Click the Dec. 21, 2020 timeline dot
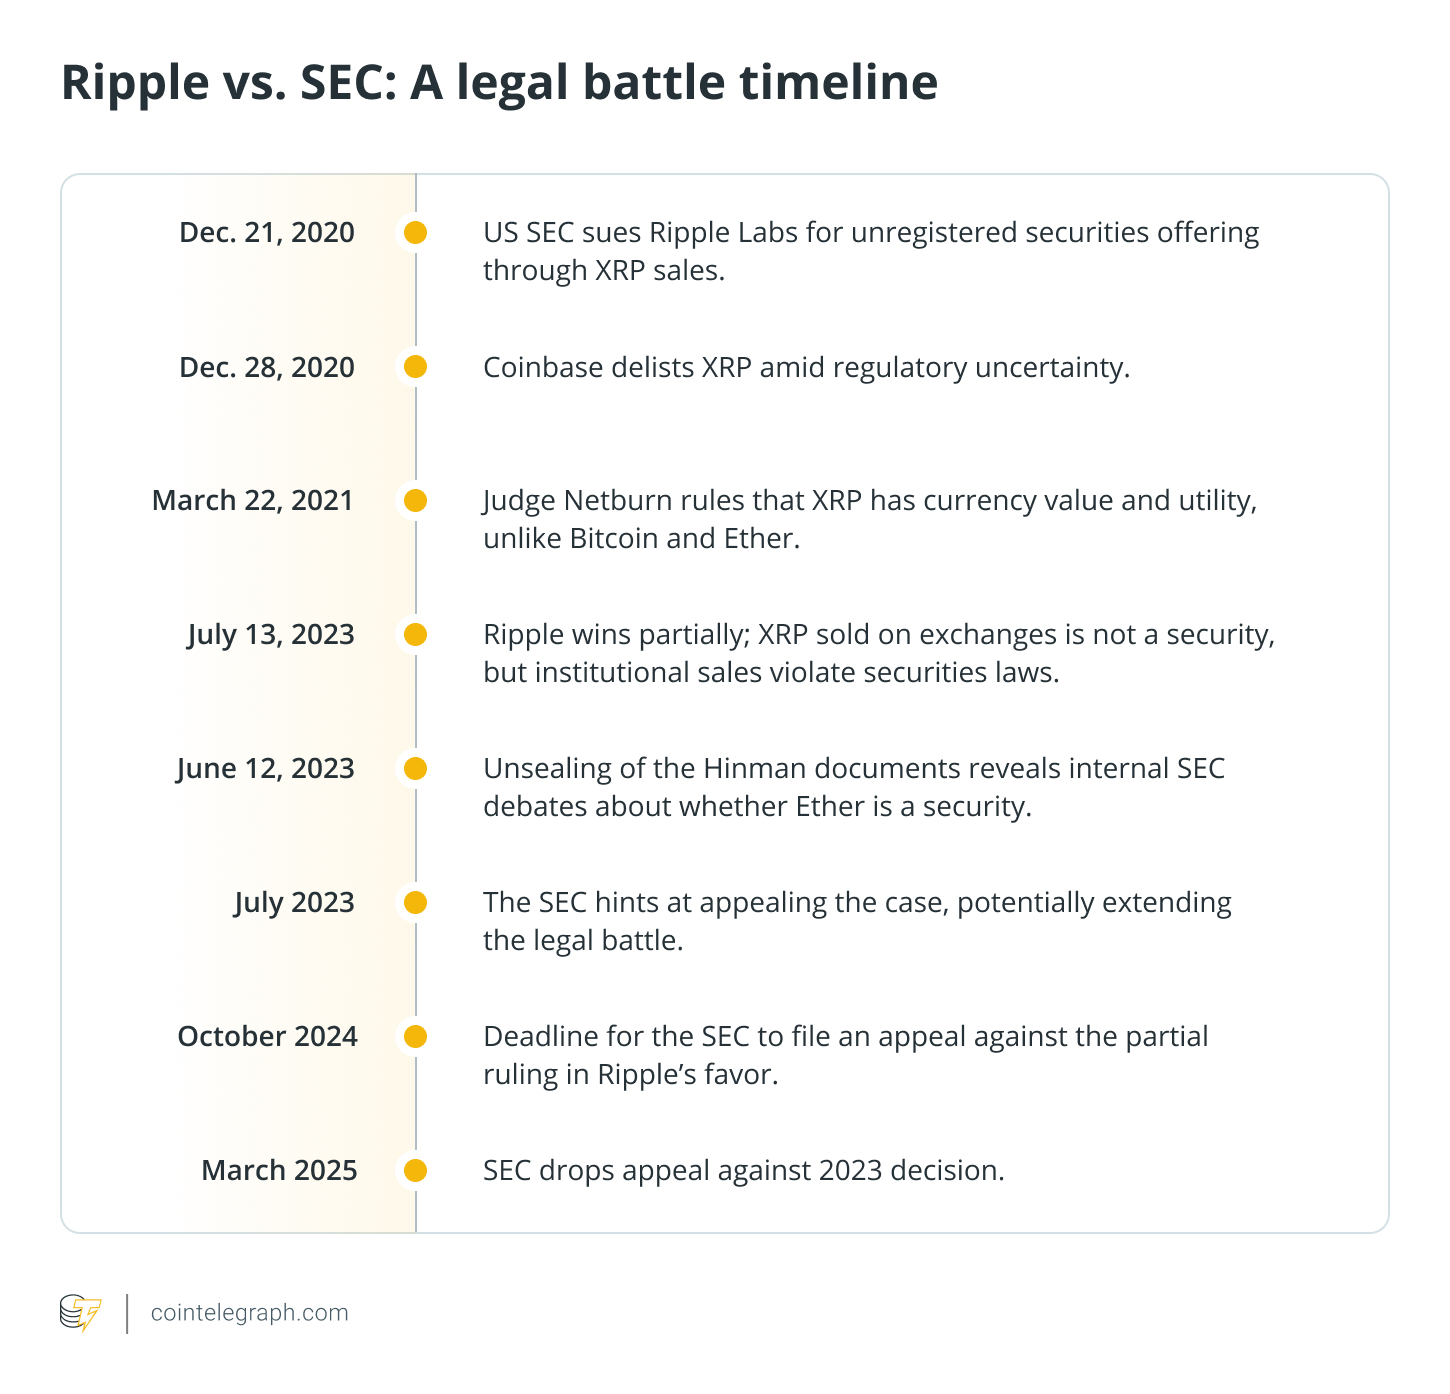 415,233
